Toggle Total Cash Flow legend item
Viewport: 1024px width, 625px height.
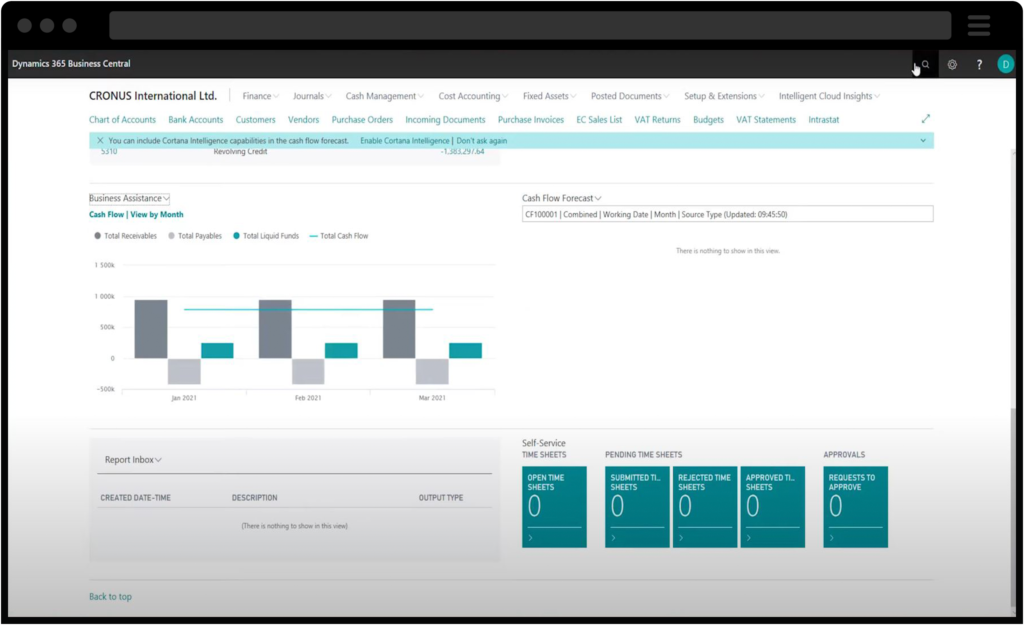(x=338, y=236)
